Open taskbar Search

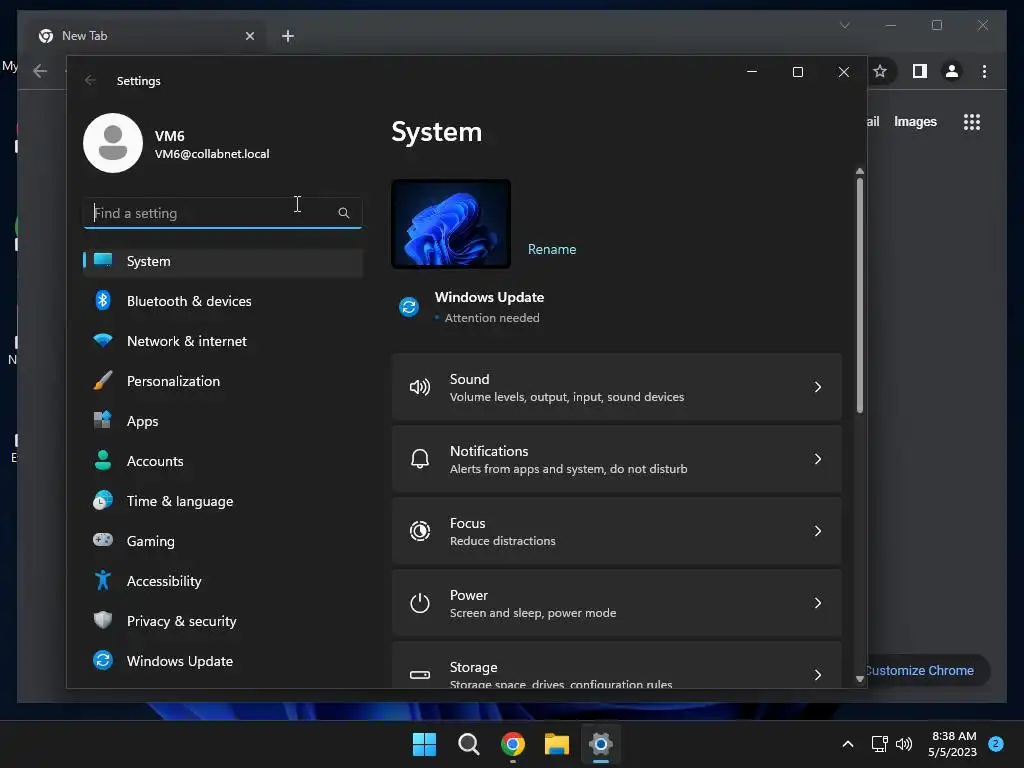point(468,744)
